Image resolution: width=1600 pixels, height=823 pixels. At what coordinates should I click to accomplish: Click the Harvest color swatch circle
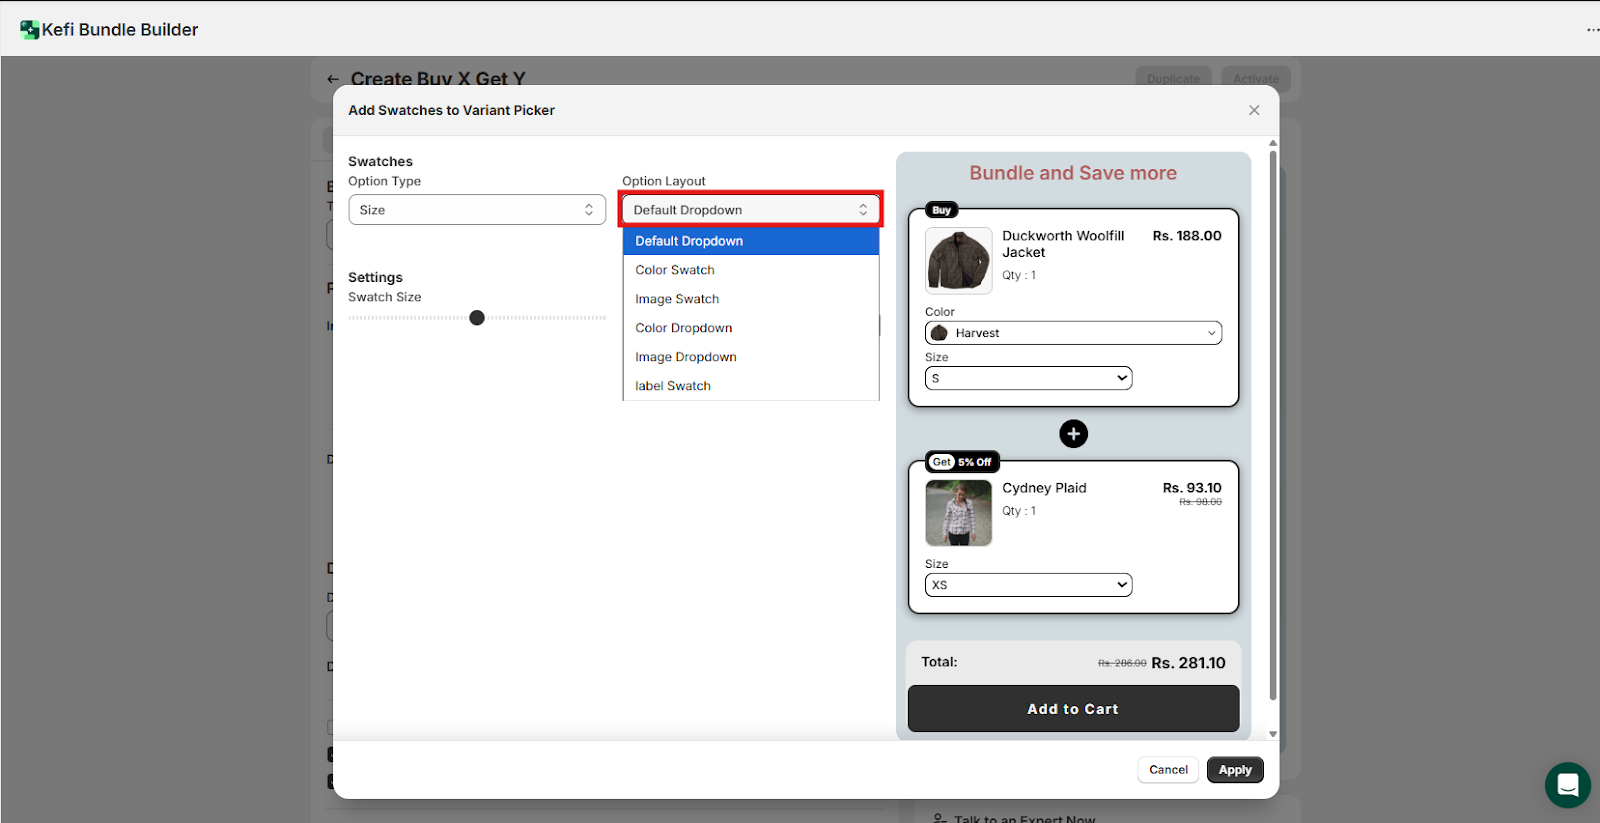940,333
